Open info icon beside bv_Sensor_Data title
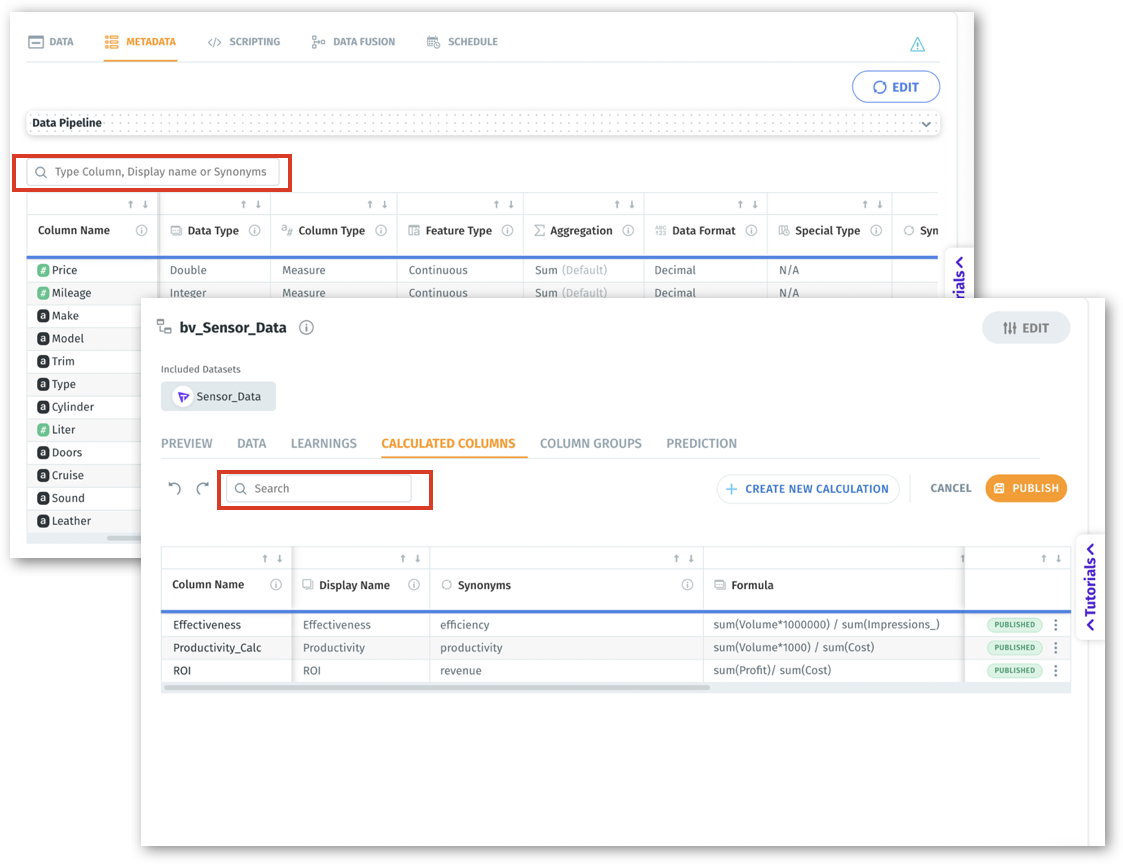Viewport: 1123px width, 864px height. (307, 328)
